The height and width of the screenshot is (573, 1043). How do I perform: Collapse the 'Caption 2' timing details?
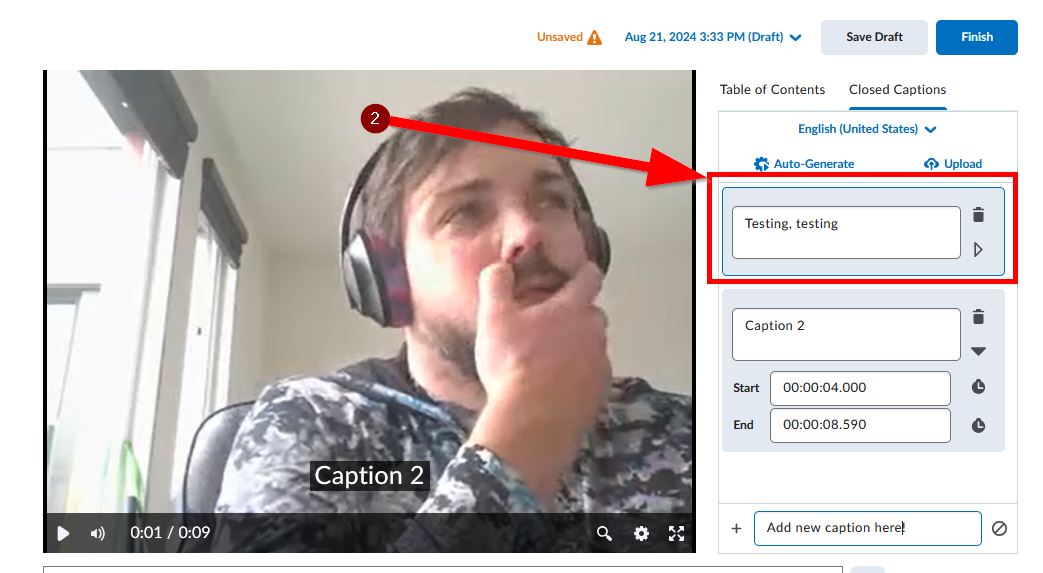[978, 351]
